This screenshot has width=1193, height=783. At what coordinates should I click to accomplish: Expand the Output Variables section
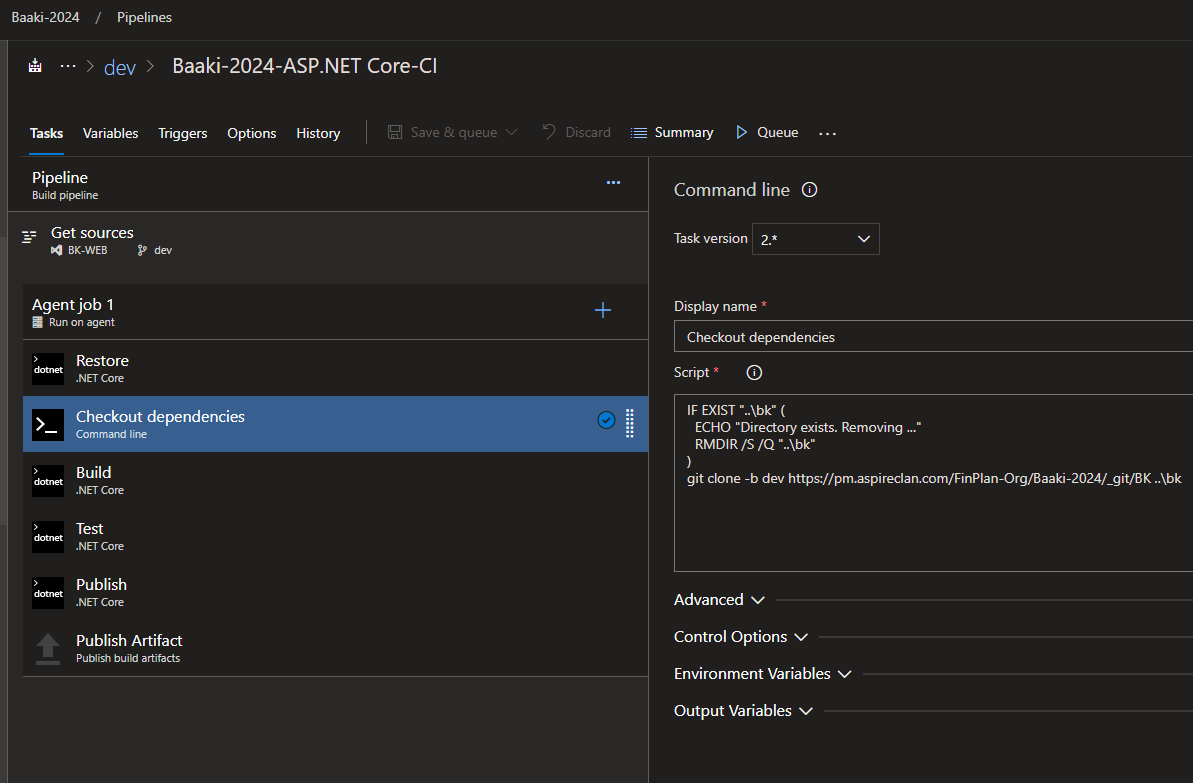pyautogui.click(x=743, y=711)
